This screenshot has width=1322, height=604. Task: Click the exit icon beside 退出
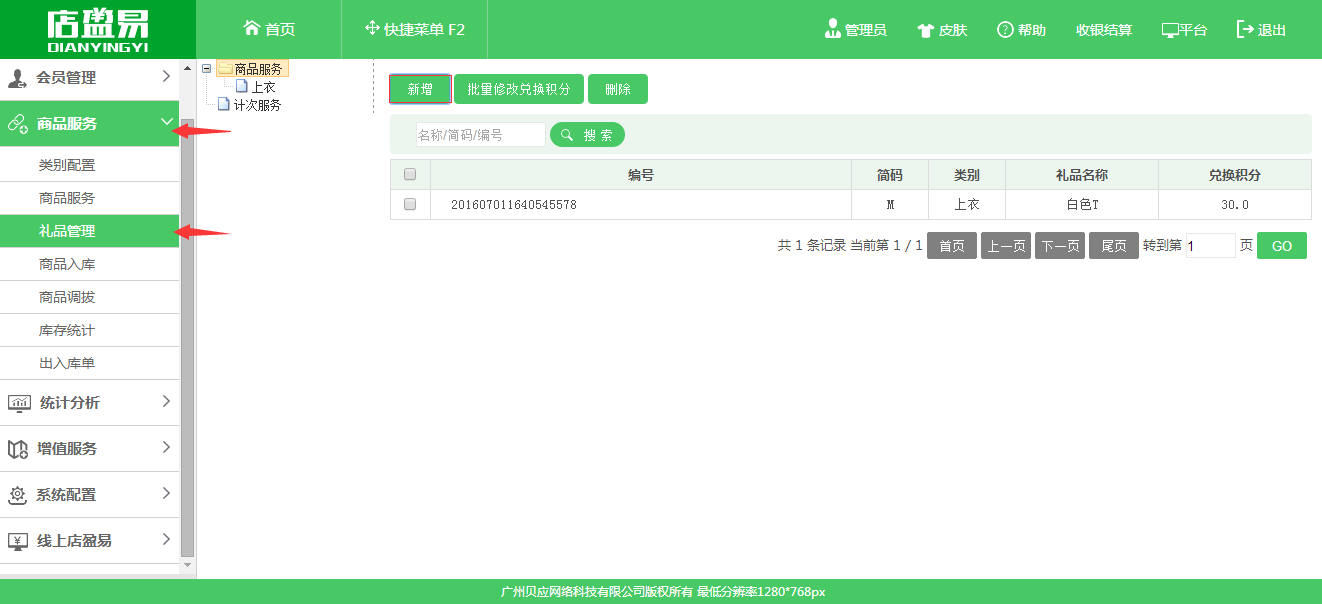pos(1245,29)
